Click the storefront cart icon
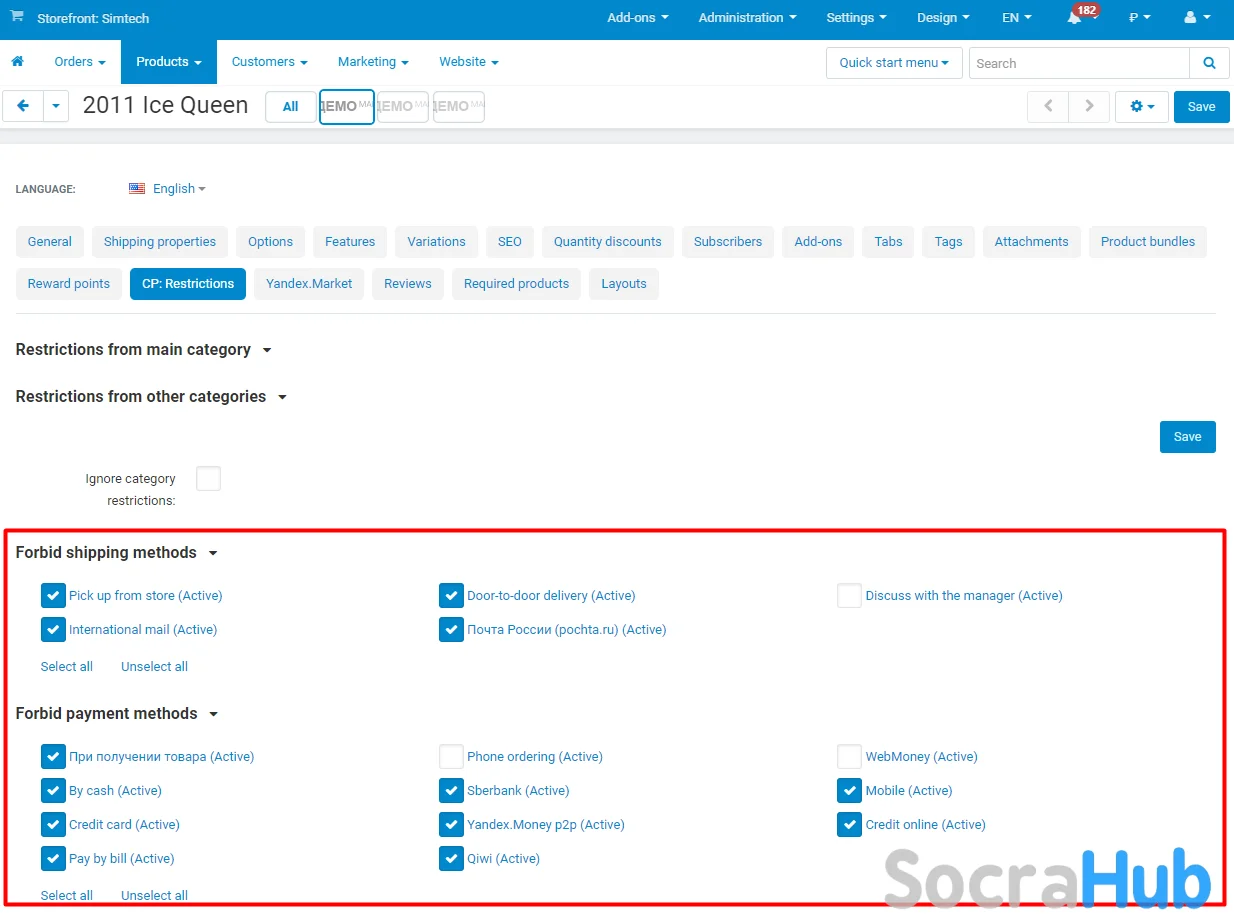This screenshot has height=914, width=1234. click(17, 17)
